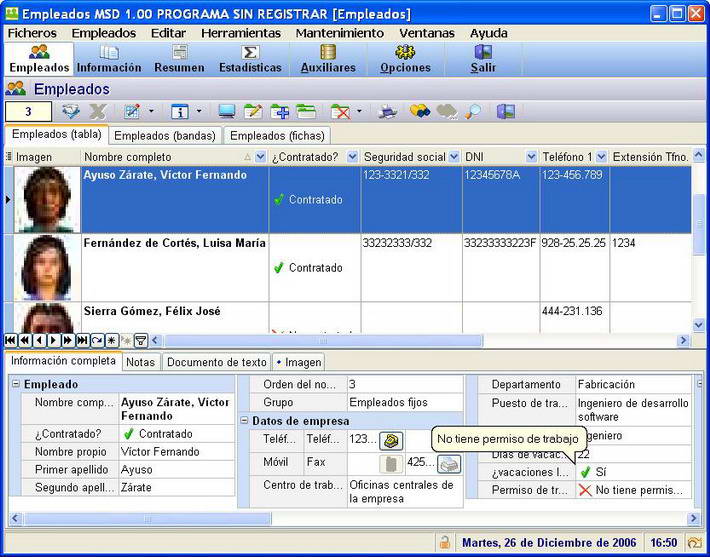Open dropdown arrow next to info icon

coord(199,111)
